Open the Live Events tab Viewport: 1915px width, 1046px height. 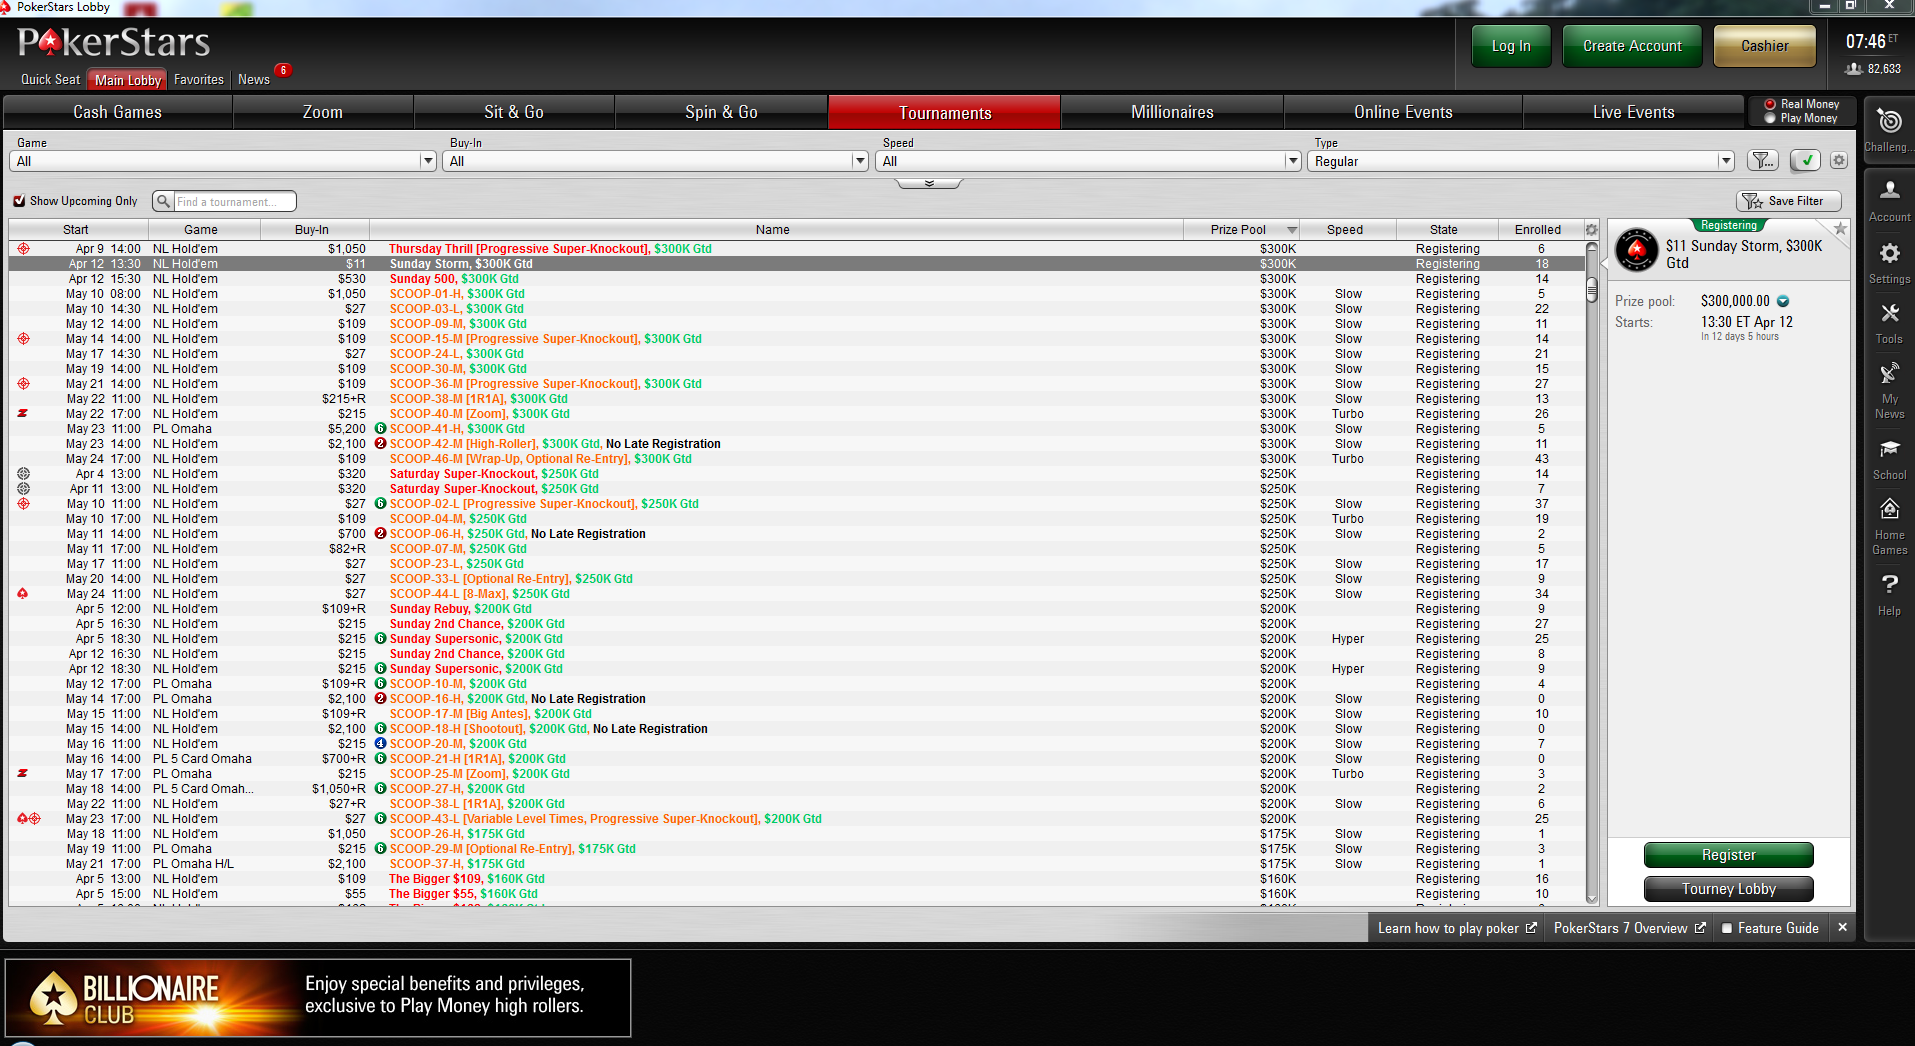[x=1633, y=112]
